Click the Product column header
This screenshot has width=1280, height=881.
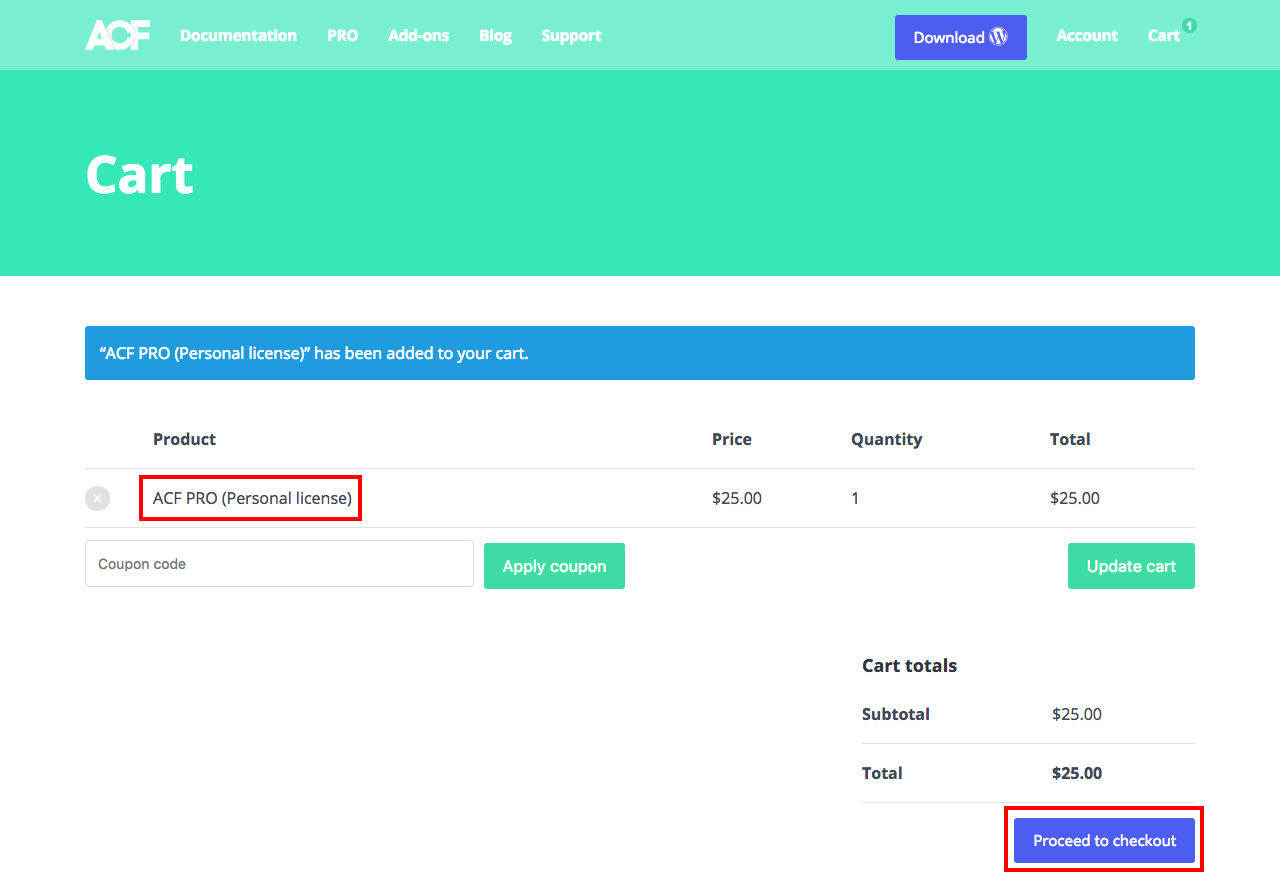tap(184, 439)
